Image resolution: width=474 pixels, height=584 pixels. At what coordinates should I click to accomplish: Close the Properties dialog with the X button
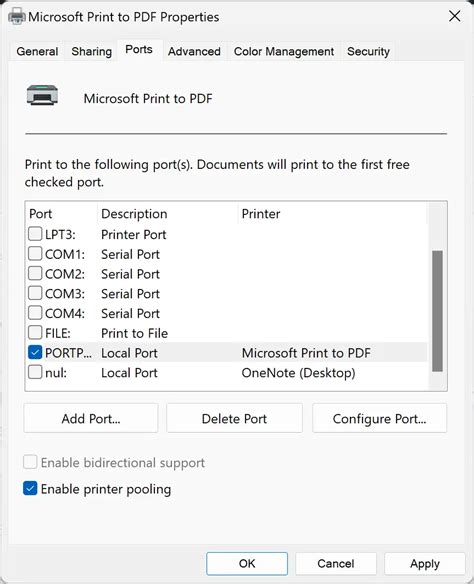455,16
